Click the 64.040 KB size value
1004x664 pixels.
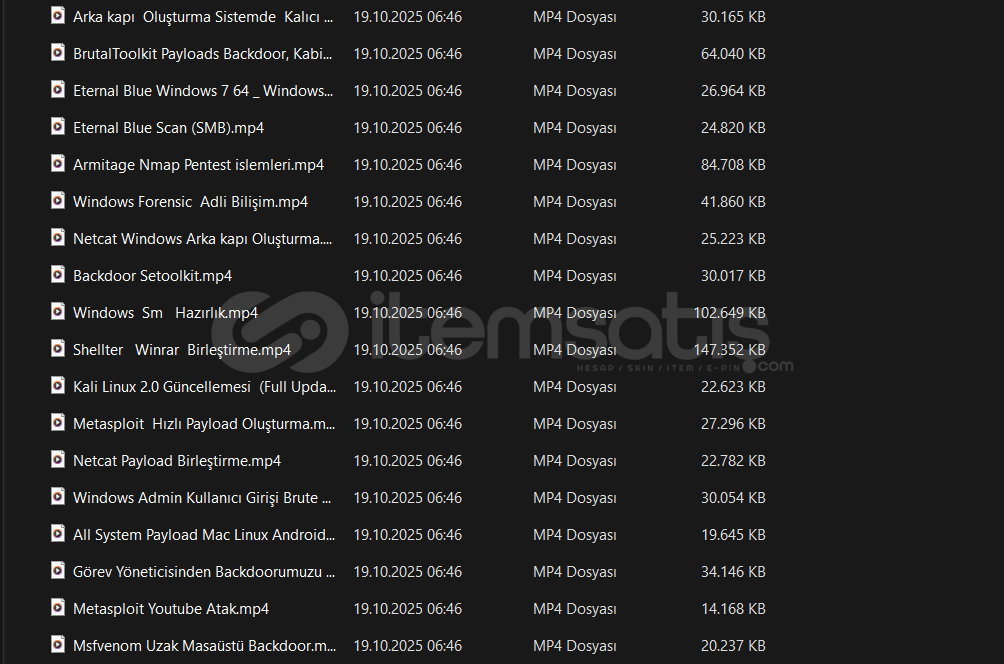(x=733, y=54)
